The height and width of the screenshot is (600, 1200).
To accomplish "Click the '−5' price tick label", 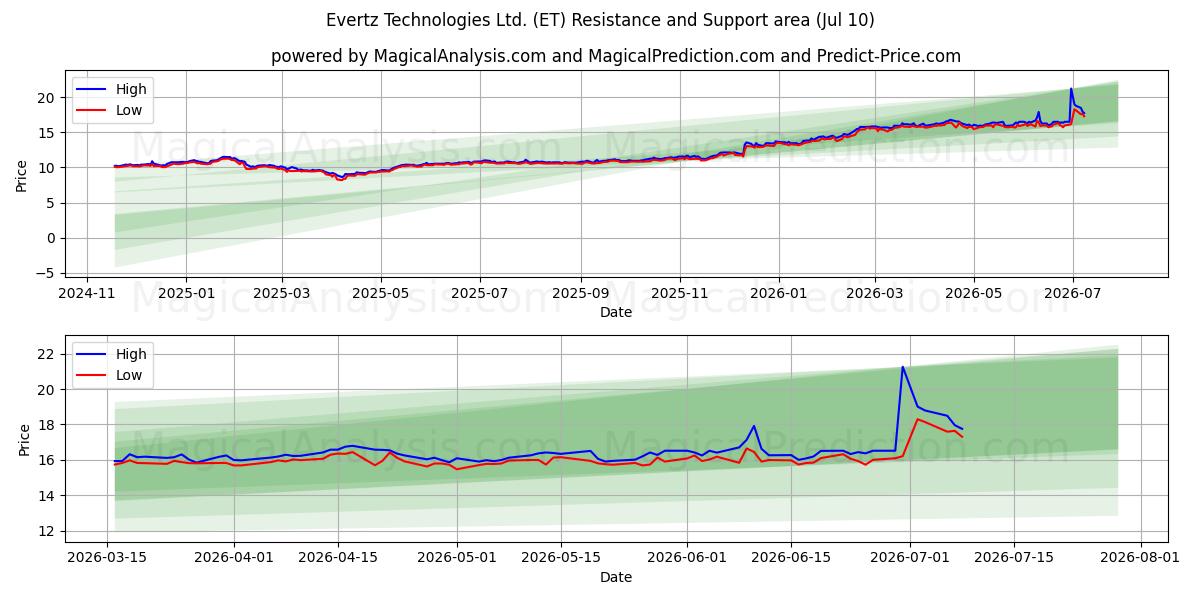I will 46,273.
